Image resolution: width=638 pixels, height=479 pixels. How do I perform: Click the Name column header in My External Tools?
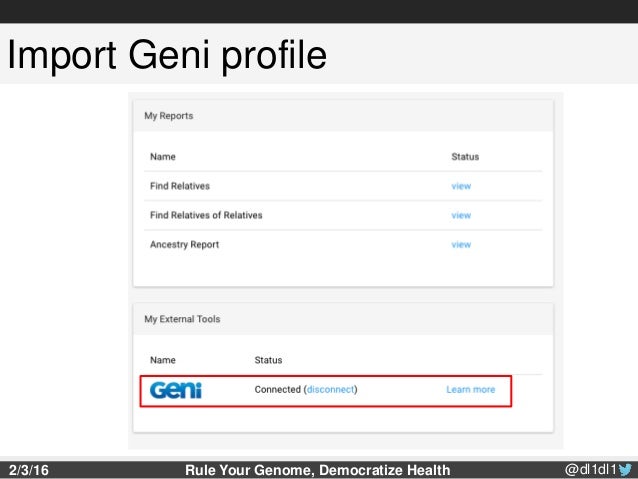click(x=163, y=360)
